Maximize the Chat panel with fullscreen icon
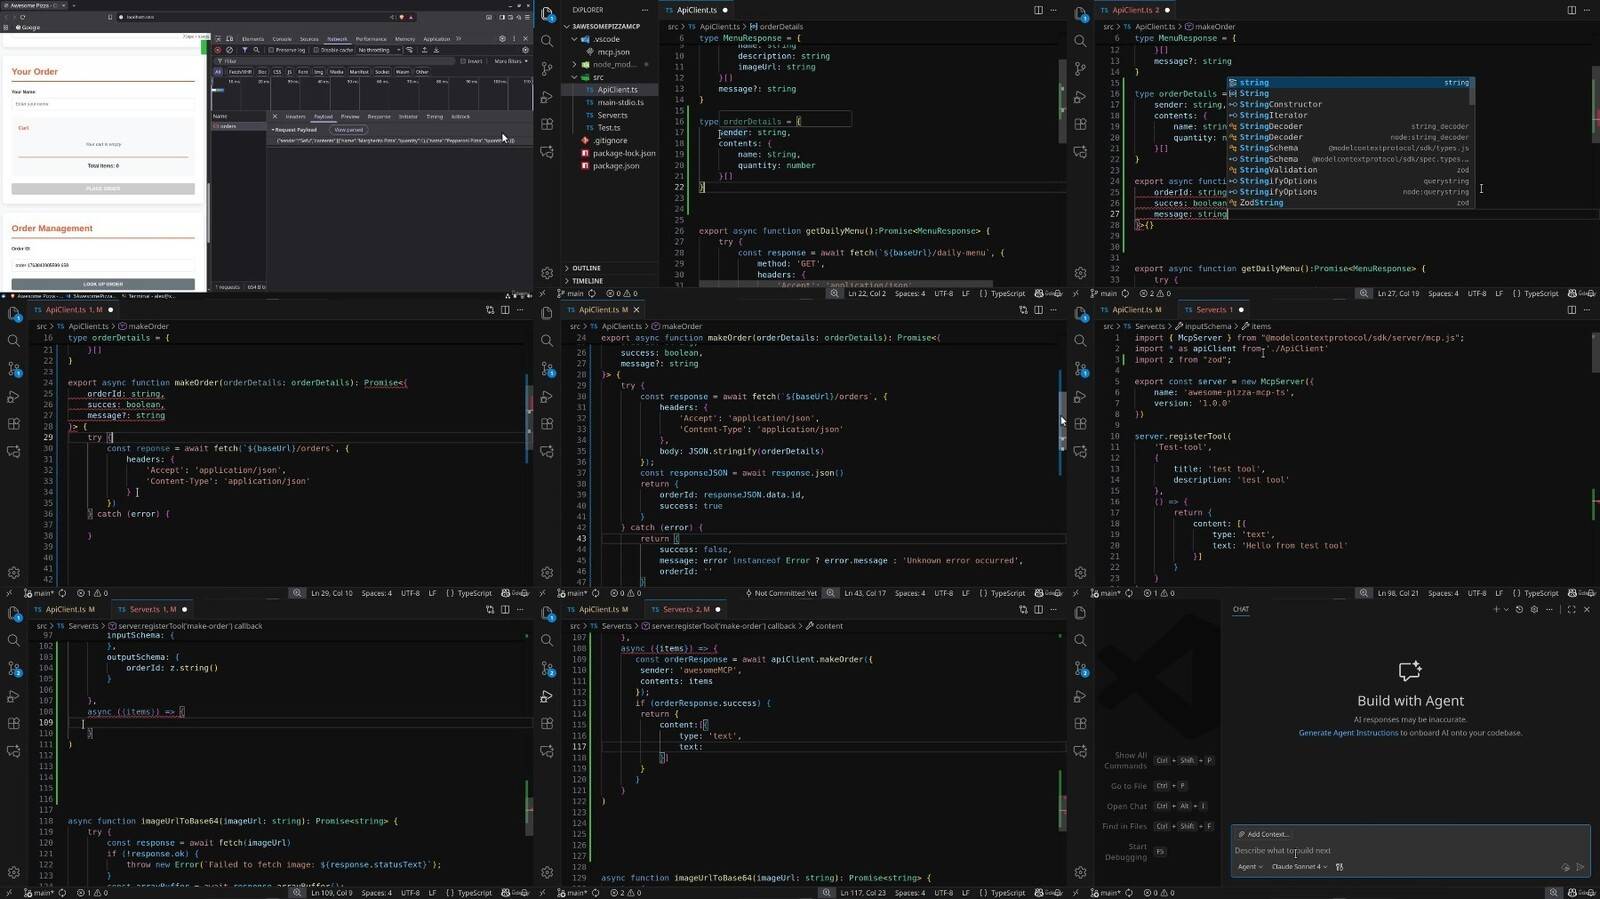Image resolution: width=1600 pixels, height=899 pixels. pos(1571,609)
